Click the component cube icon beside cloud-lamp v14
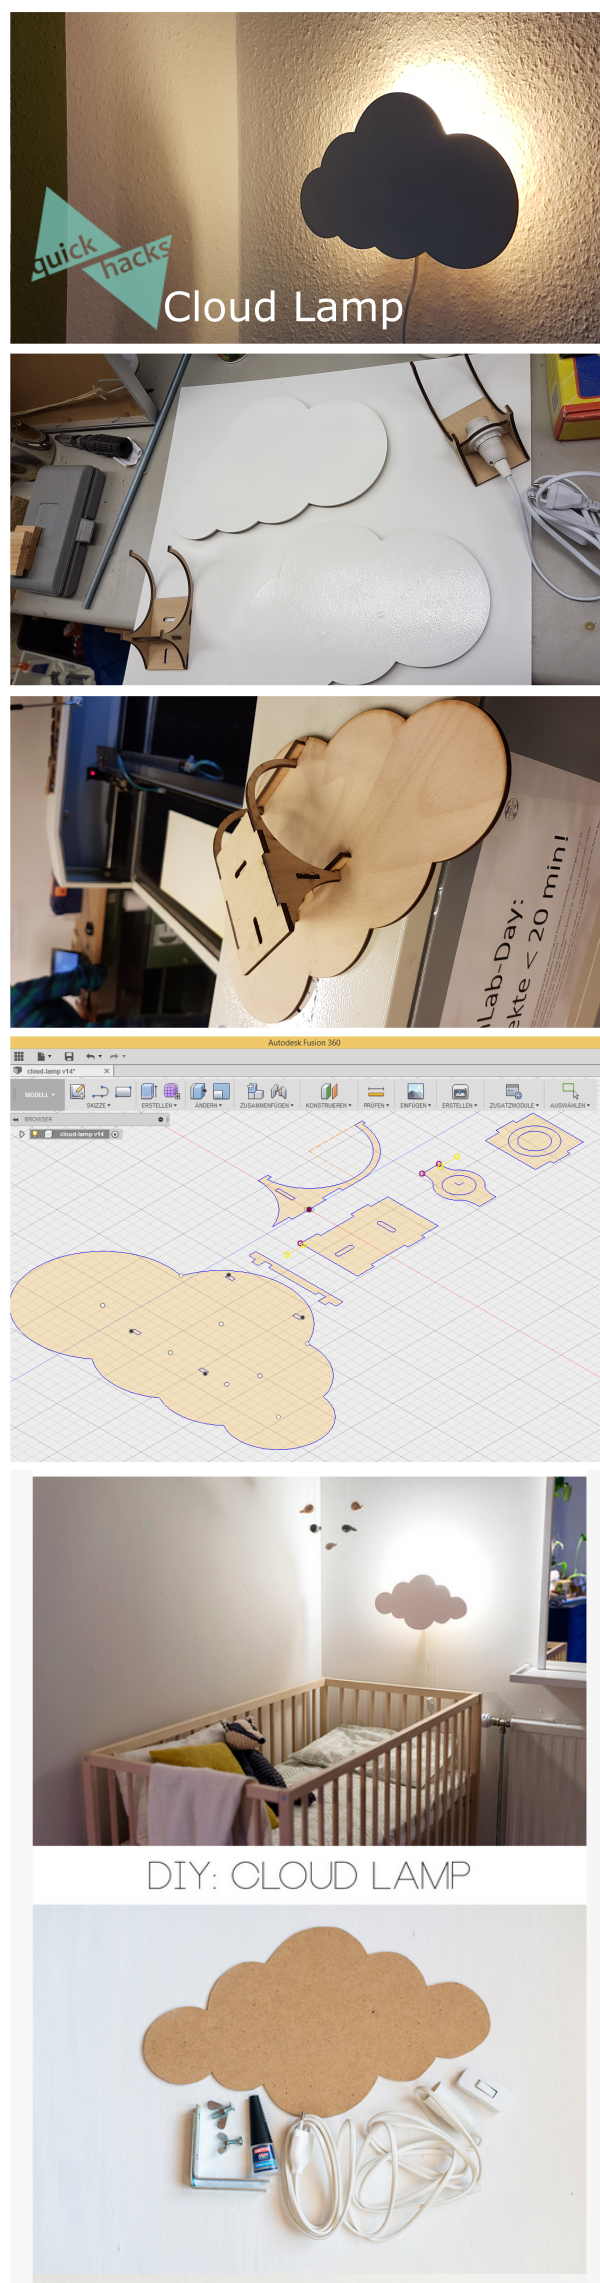The width and height of the screenshot is (600, 2283). coord(48,1134)
